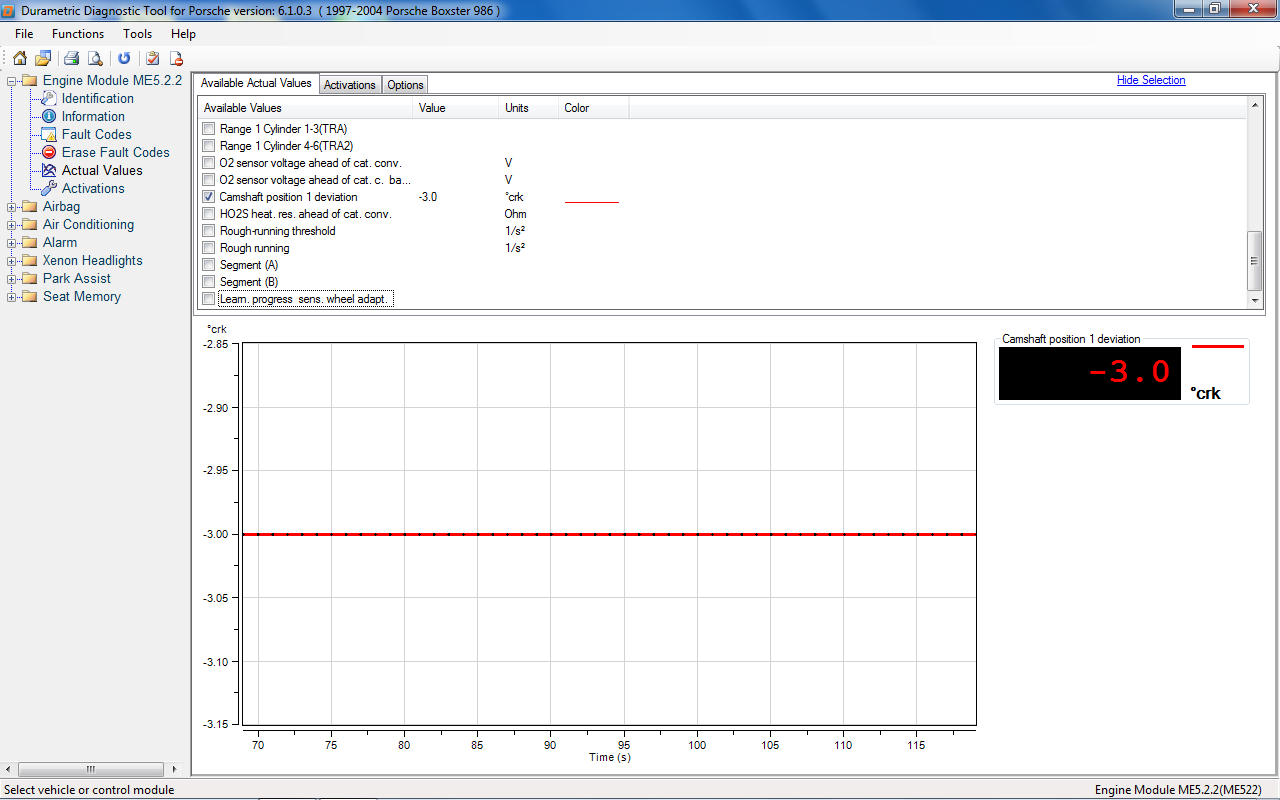Click the Home toolbar icon
This screenshot has height=800, width=1280.
click(x=20, y=58)
